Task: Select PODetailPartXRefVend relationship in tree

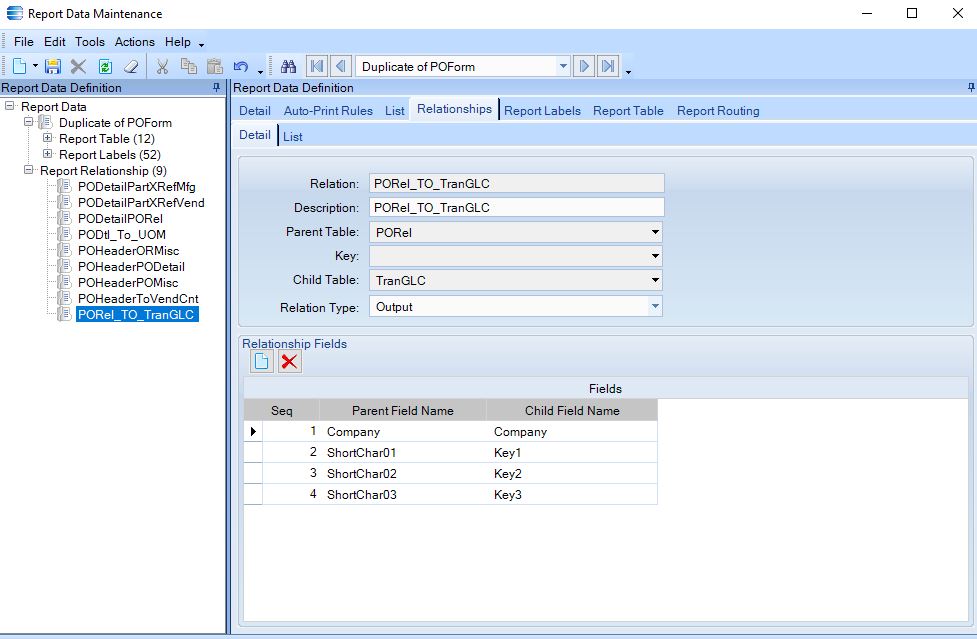Action: 141,202
